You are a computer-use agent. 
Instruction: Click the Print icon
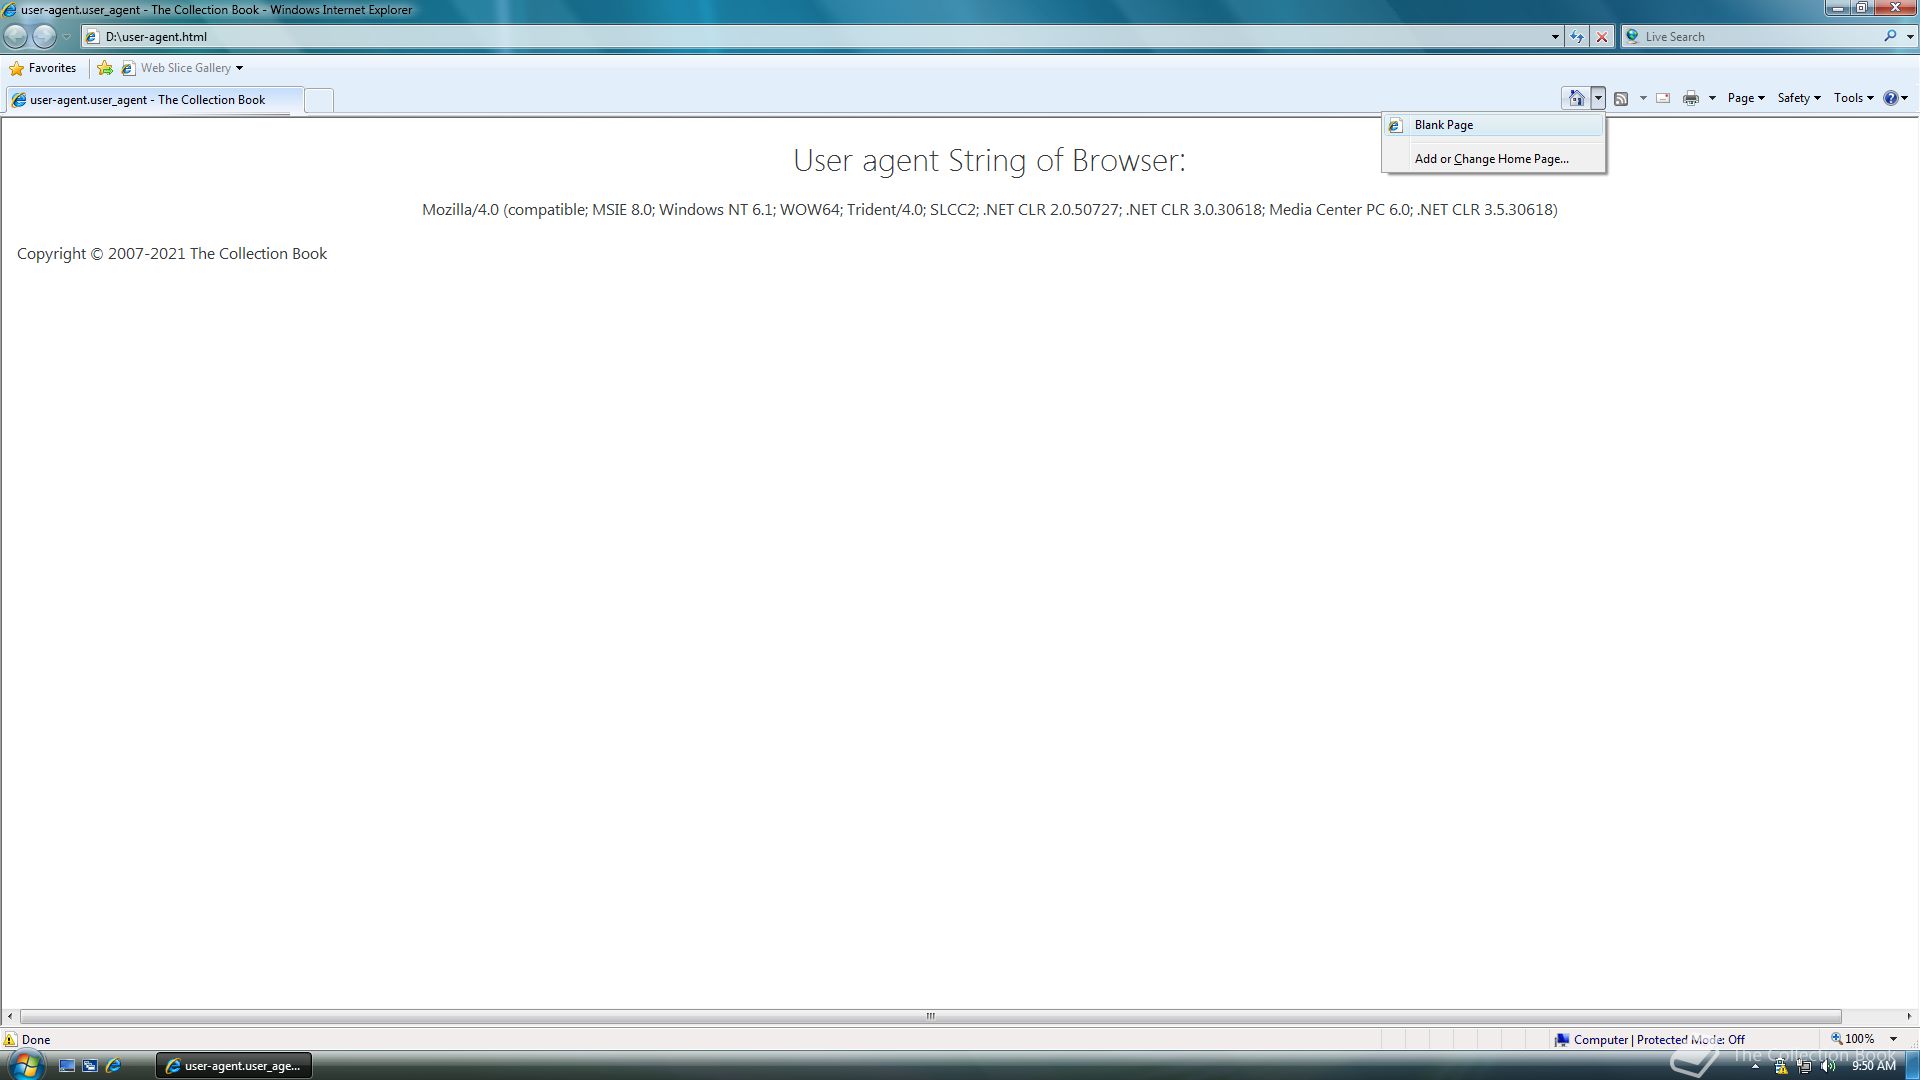(1691, 98)
